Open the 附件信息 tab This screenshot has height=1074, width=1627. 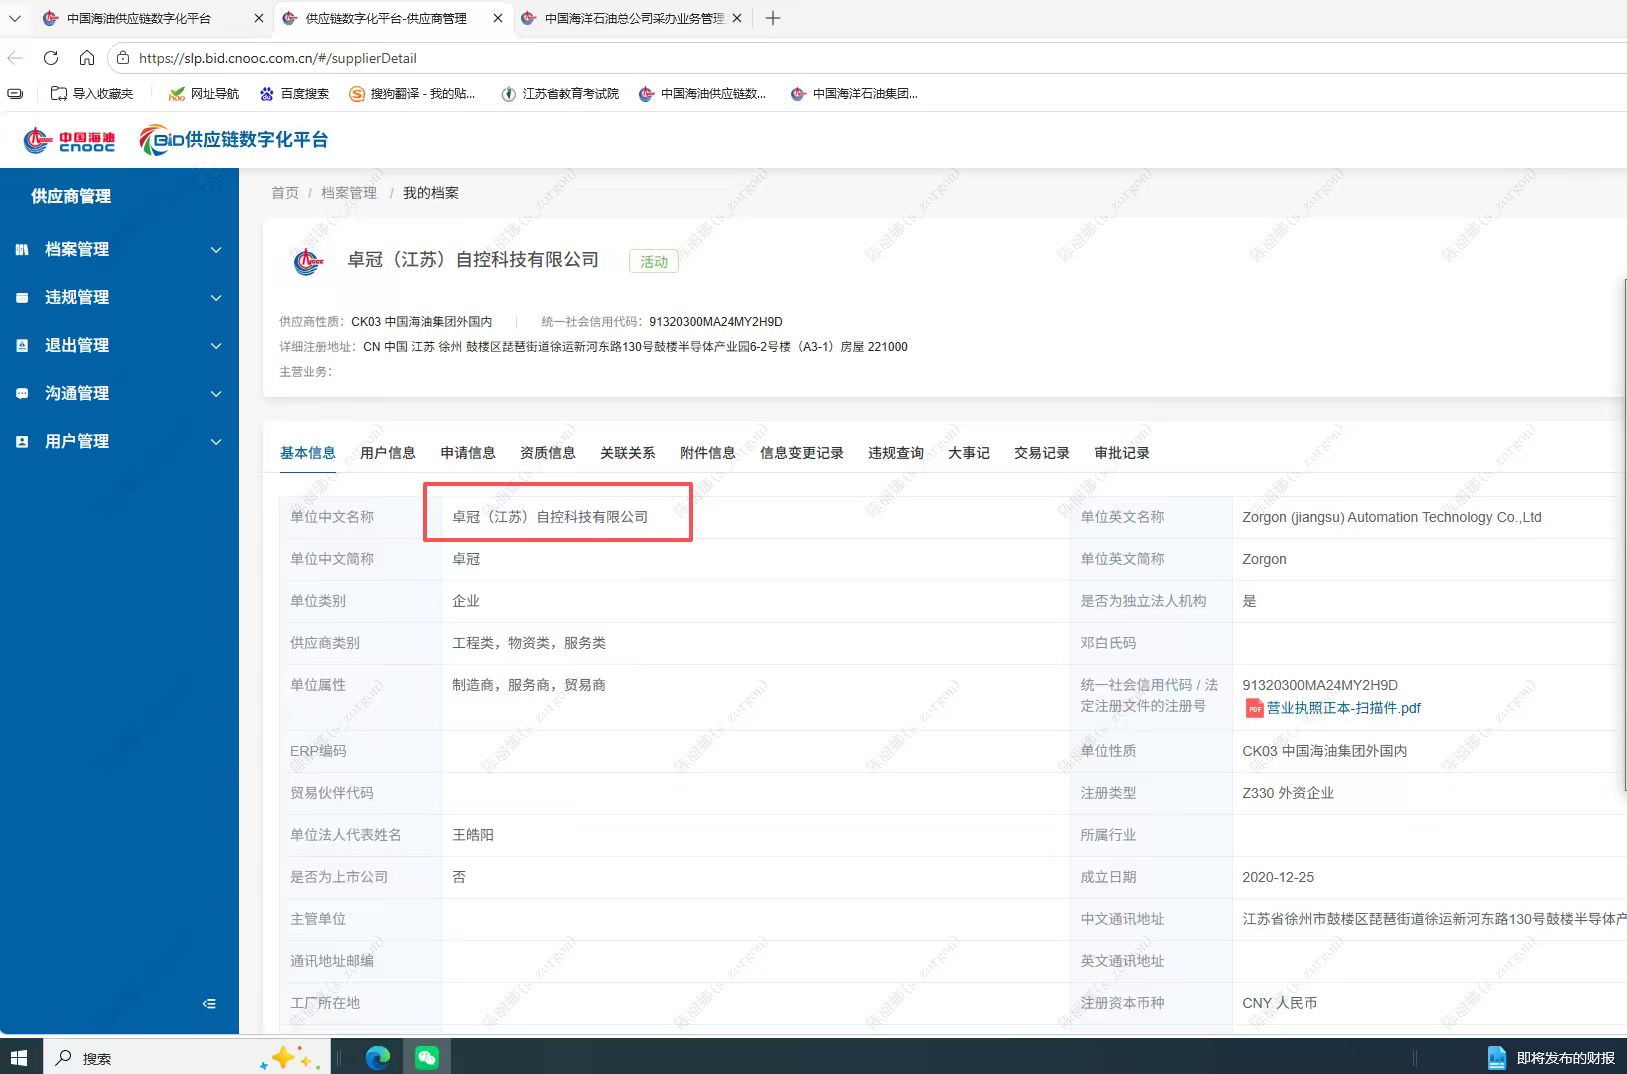click(707, 453)
